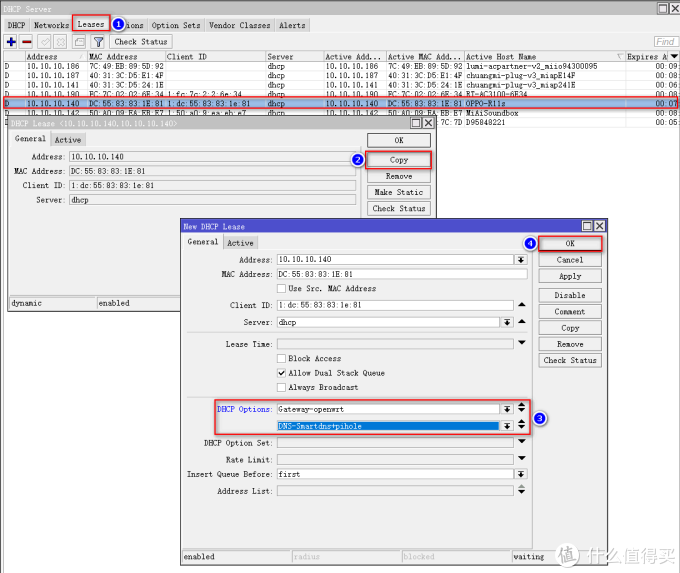The image size is (680, 573).
Task: Maximize the New DHCP Lease window
Action: 587,226
